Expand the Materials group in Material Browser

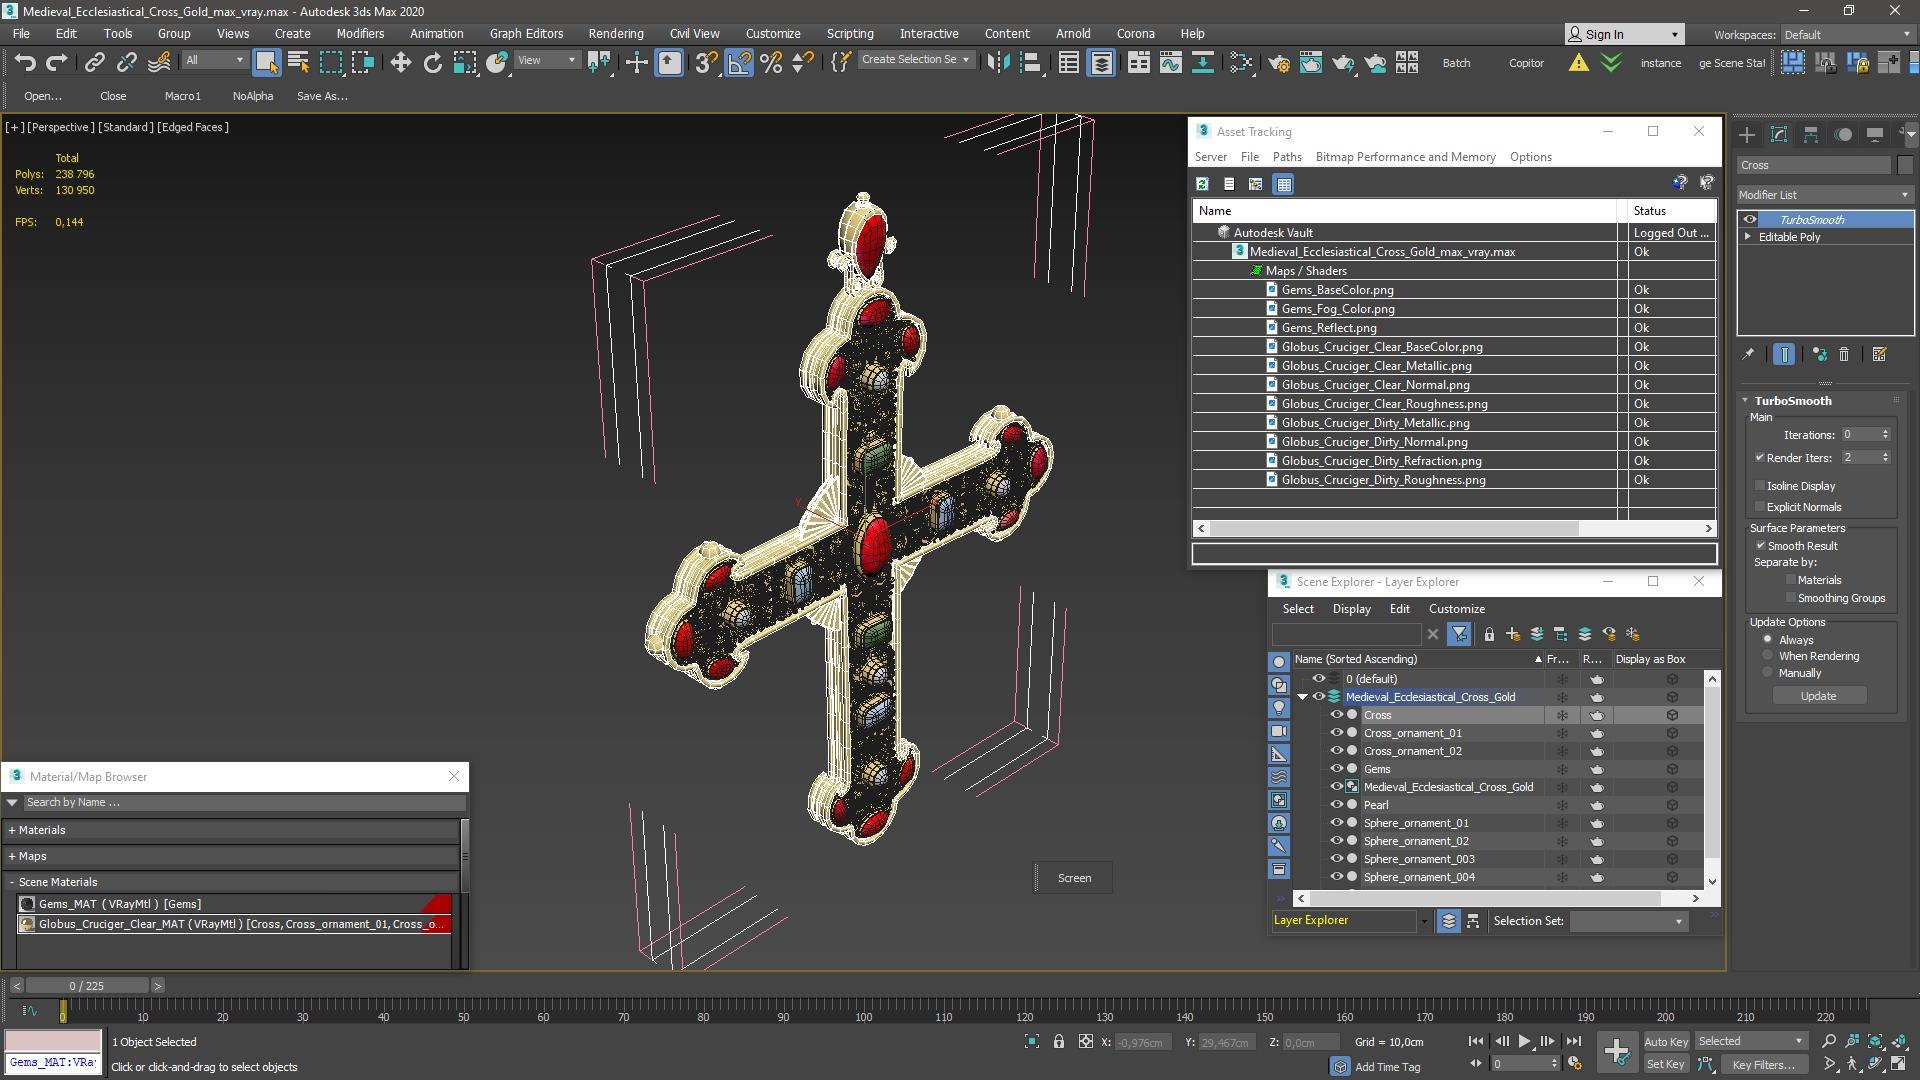(12, 830)
